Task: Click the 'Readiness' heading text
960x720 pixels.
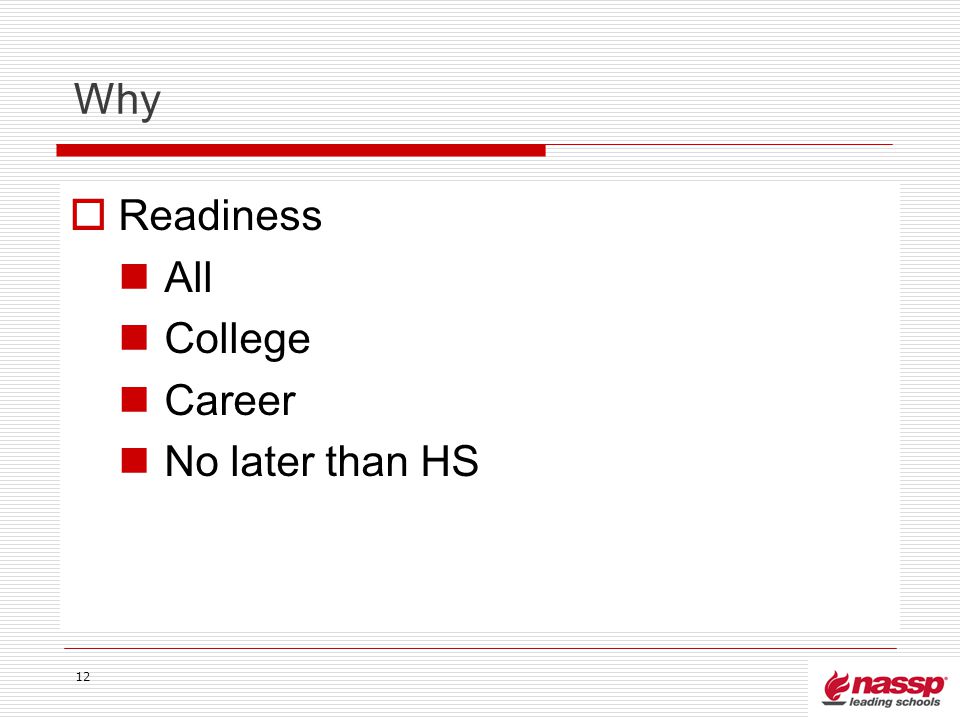Action: [220, 216]
